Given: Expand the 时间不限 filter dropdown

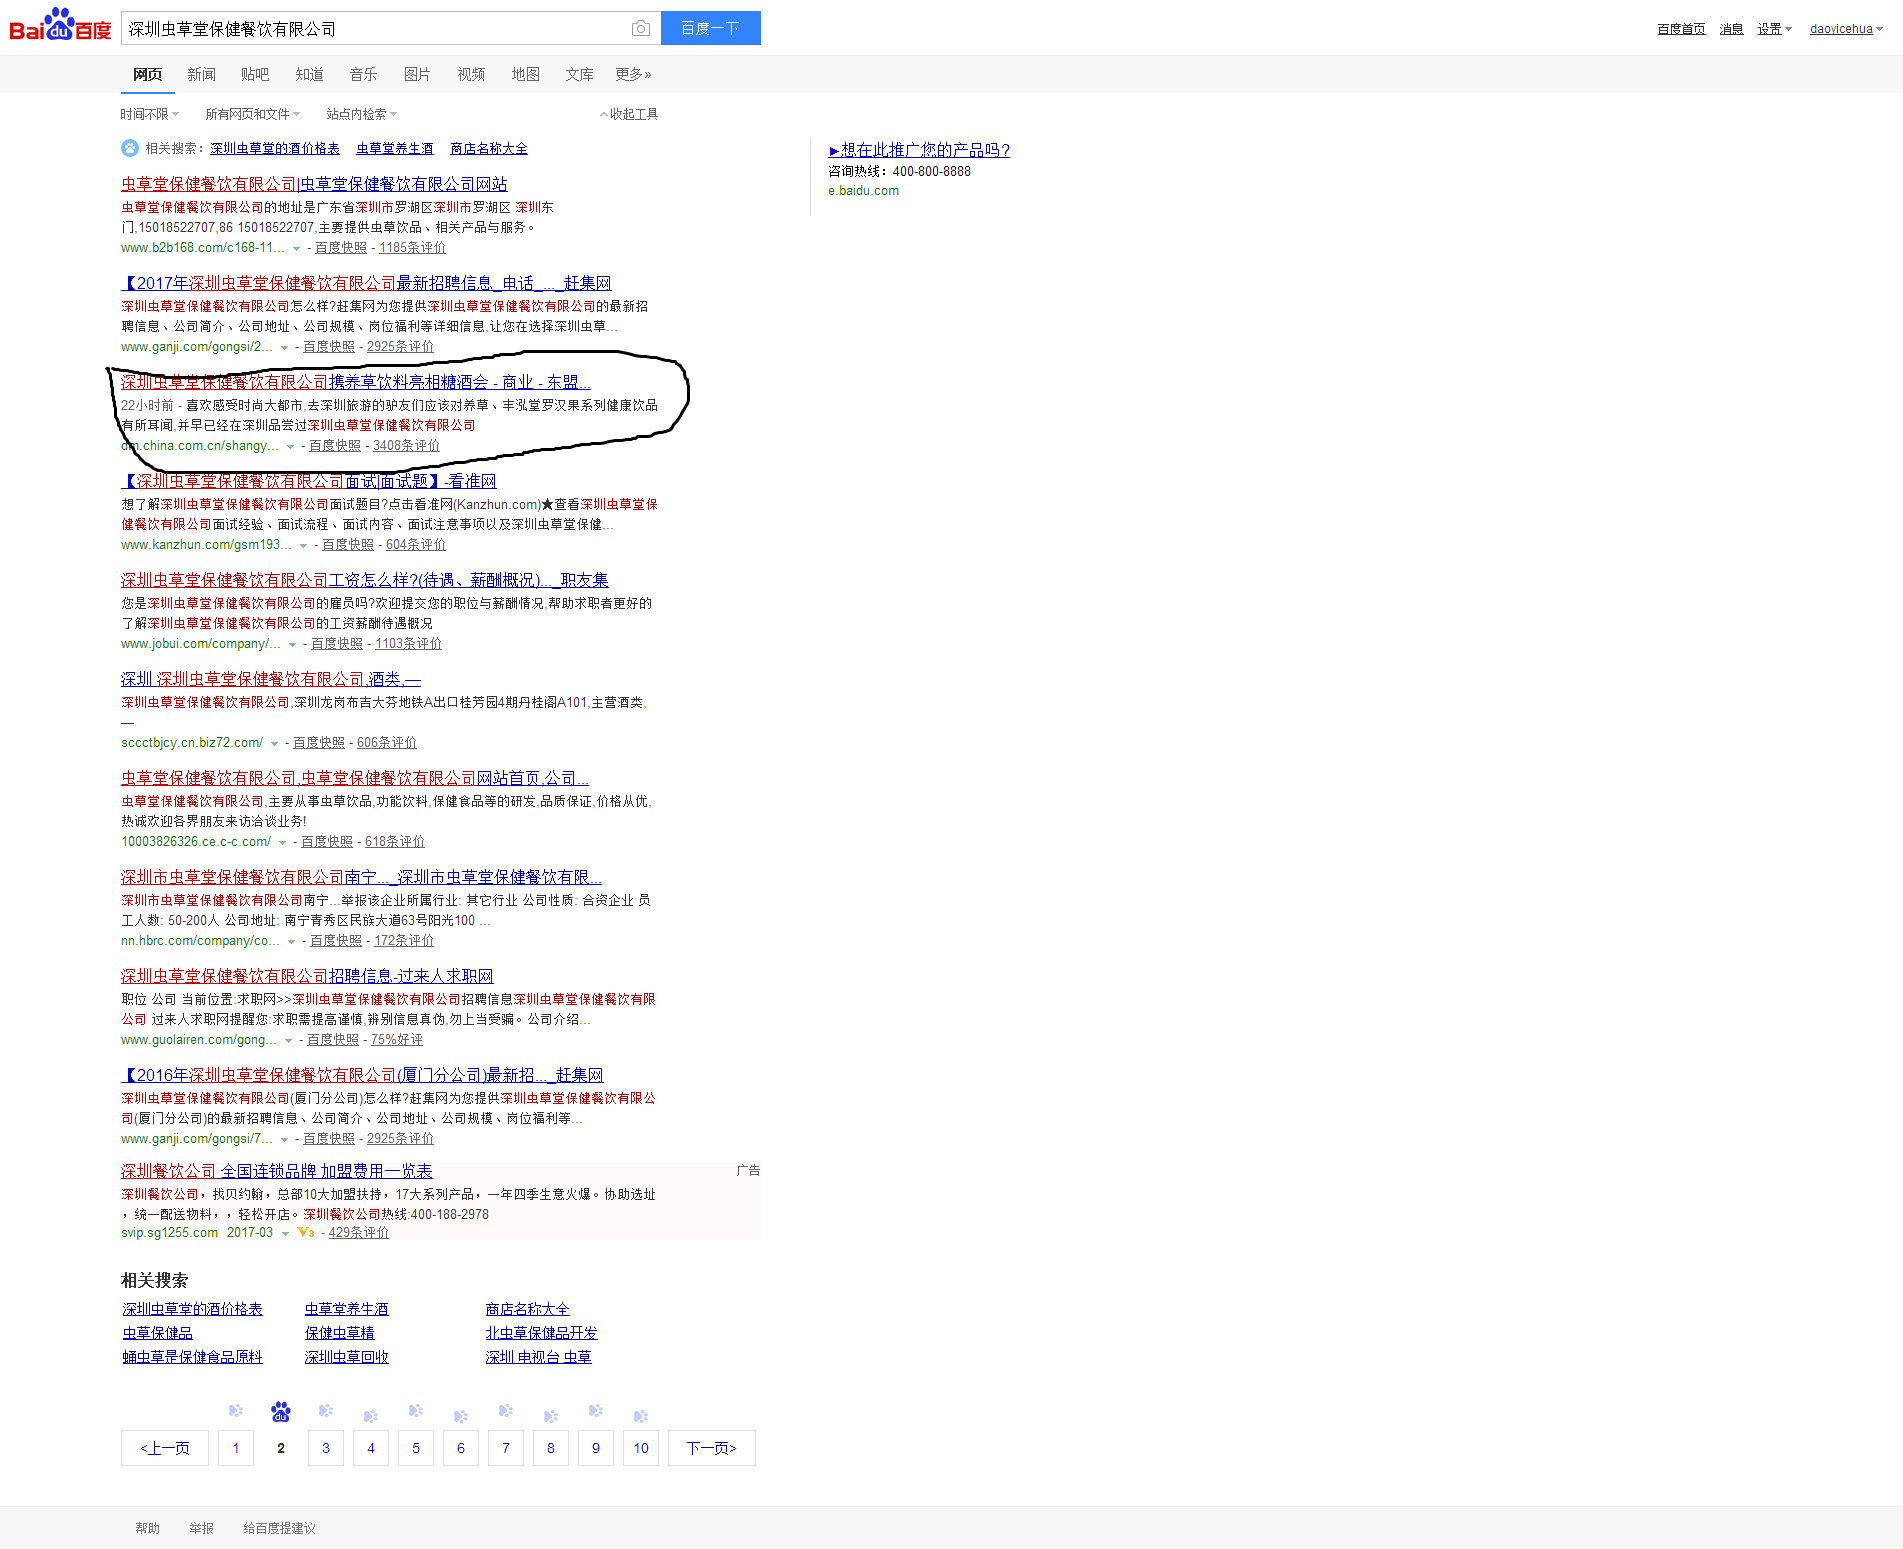Looking at the screenshot, I should pyautogui.click(x=150, y=114).
